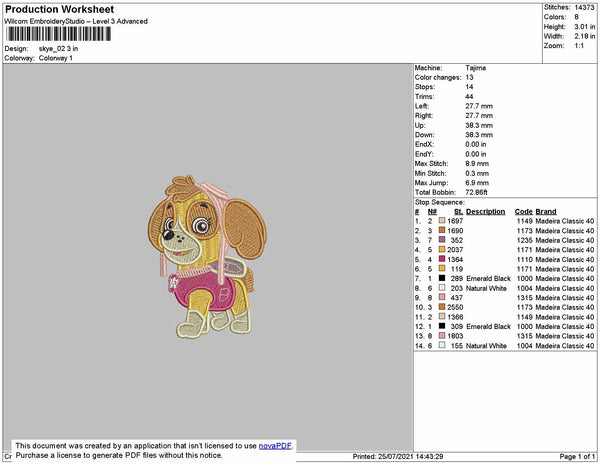
Task: Click stitch count 2037 in stop 4 row
Action: pos(455,249)
